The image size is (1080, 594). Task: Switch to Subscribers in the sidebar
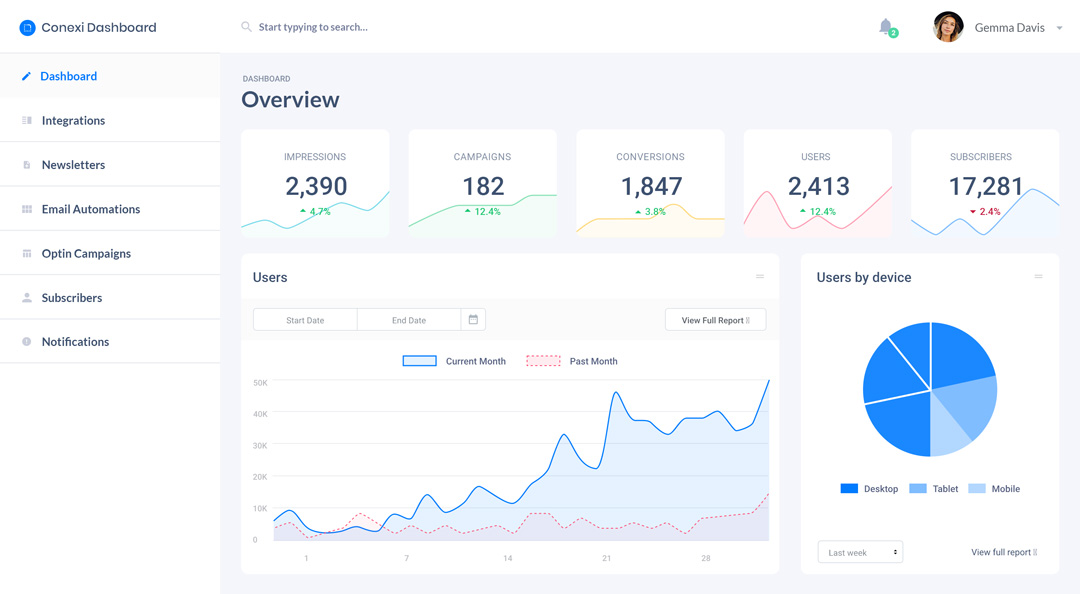pyautogui.click(x=72, y=297)
